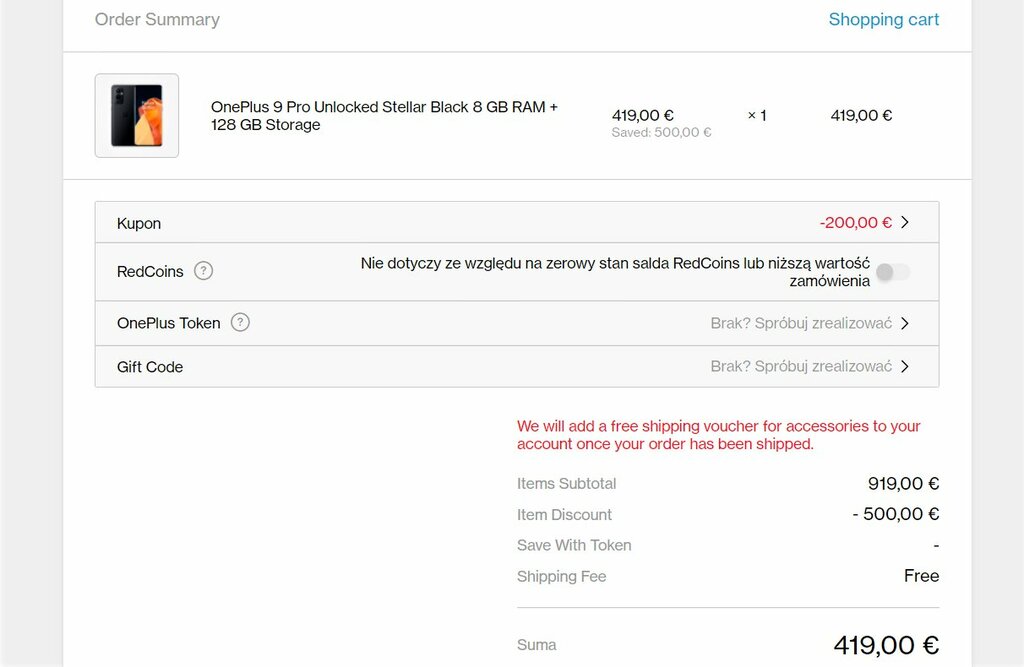
Task: Open the Shopping cart link
Action: (x=884, y=20)
